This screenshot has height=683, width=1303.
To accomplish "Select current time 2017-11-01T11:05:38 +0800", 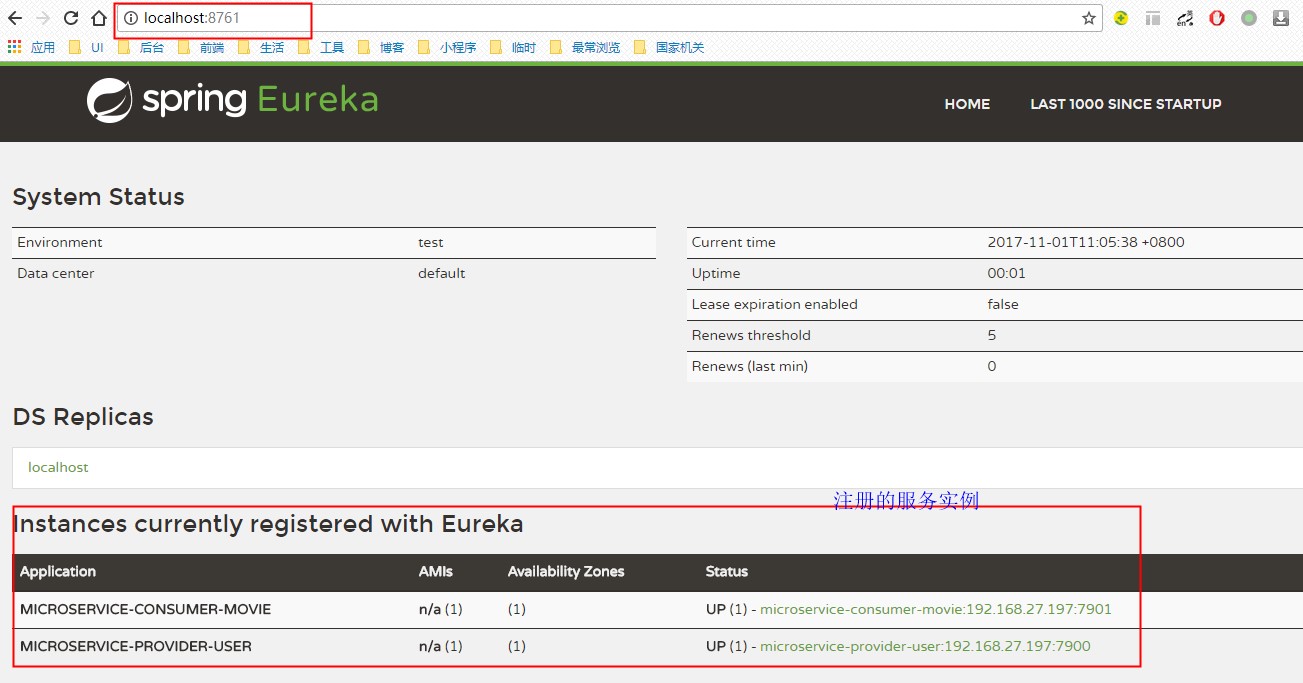I will [x=1086, y=242].
